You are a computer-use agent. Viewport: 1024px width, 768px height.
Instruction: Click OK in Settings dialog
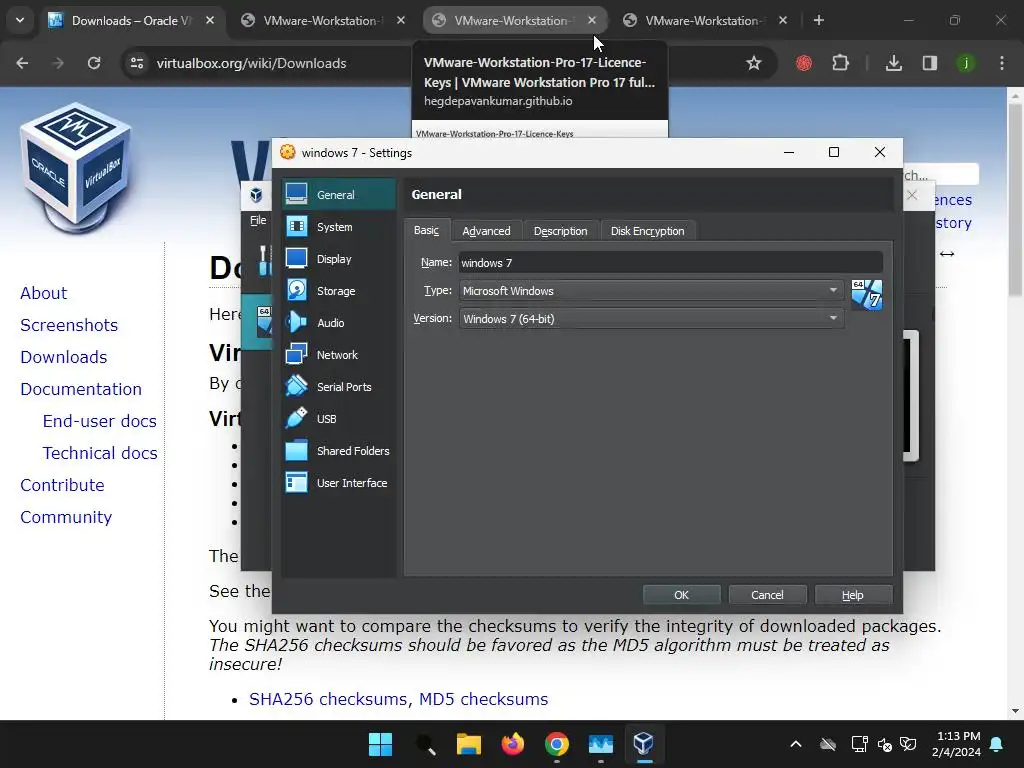coord(681,595)
